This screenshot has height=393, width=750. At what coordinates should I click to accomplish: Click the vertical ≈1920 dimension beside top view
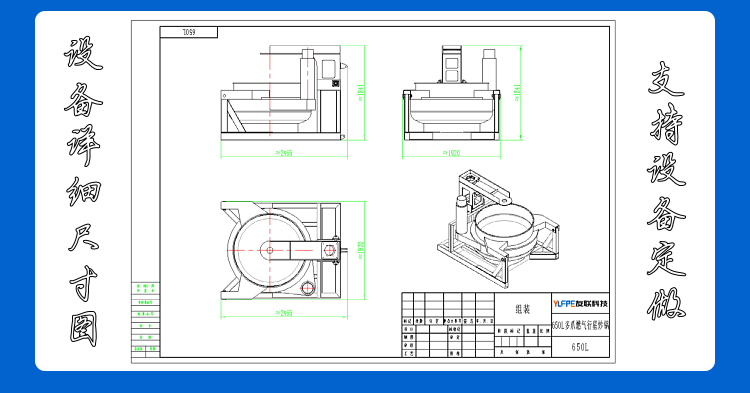pos(361,250)
